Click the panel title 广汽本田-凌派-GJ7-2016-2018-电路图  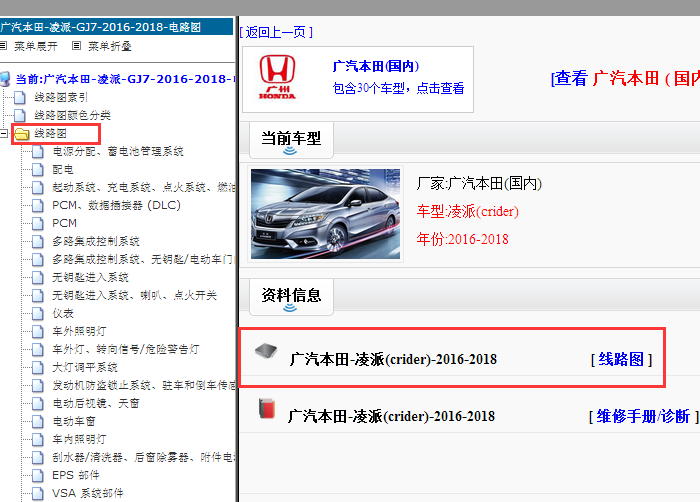point(101,27)
